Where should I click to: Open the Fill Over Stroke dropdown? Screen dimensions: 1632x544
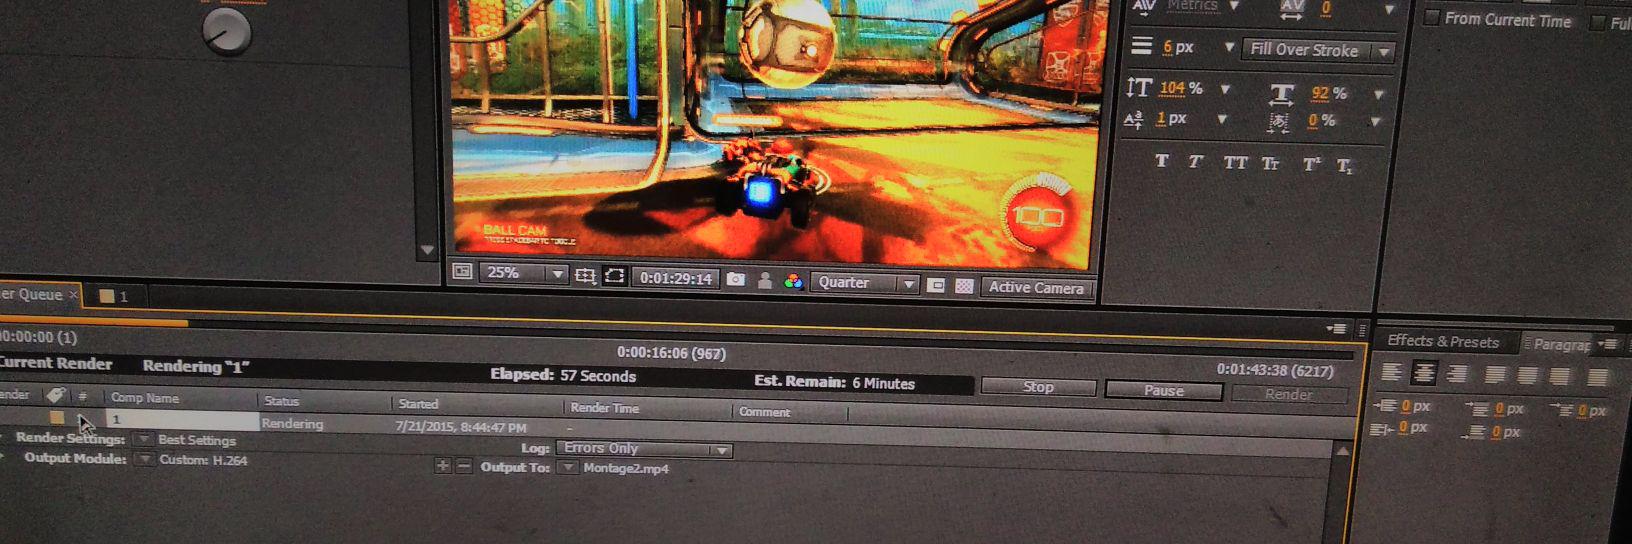(x=1318, y=50)
